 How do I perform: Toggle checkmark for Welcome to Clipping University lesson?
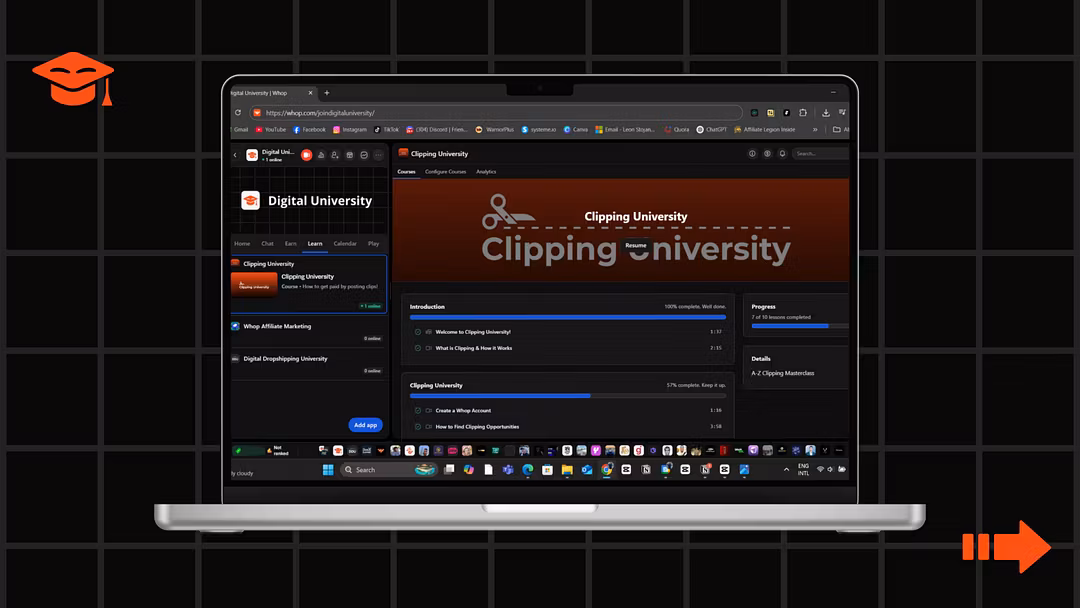tap(417, 332)
